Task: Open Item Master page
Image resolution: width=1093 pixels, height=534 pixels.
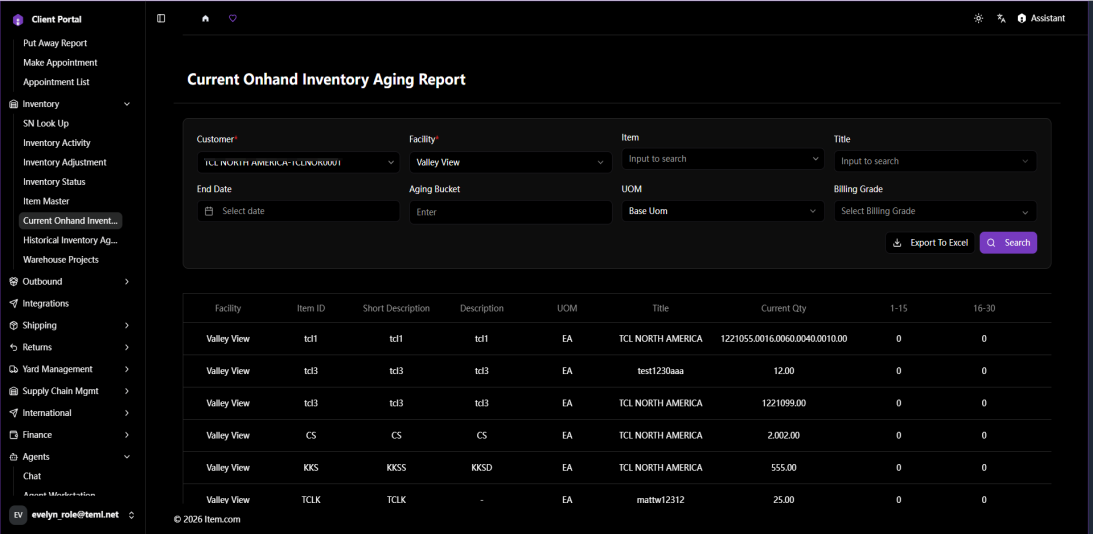Action: click(46, 201)
